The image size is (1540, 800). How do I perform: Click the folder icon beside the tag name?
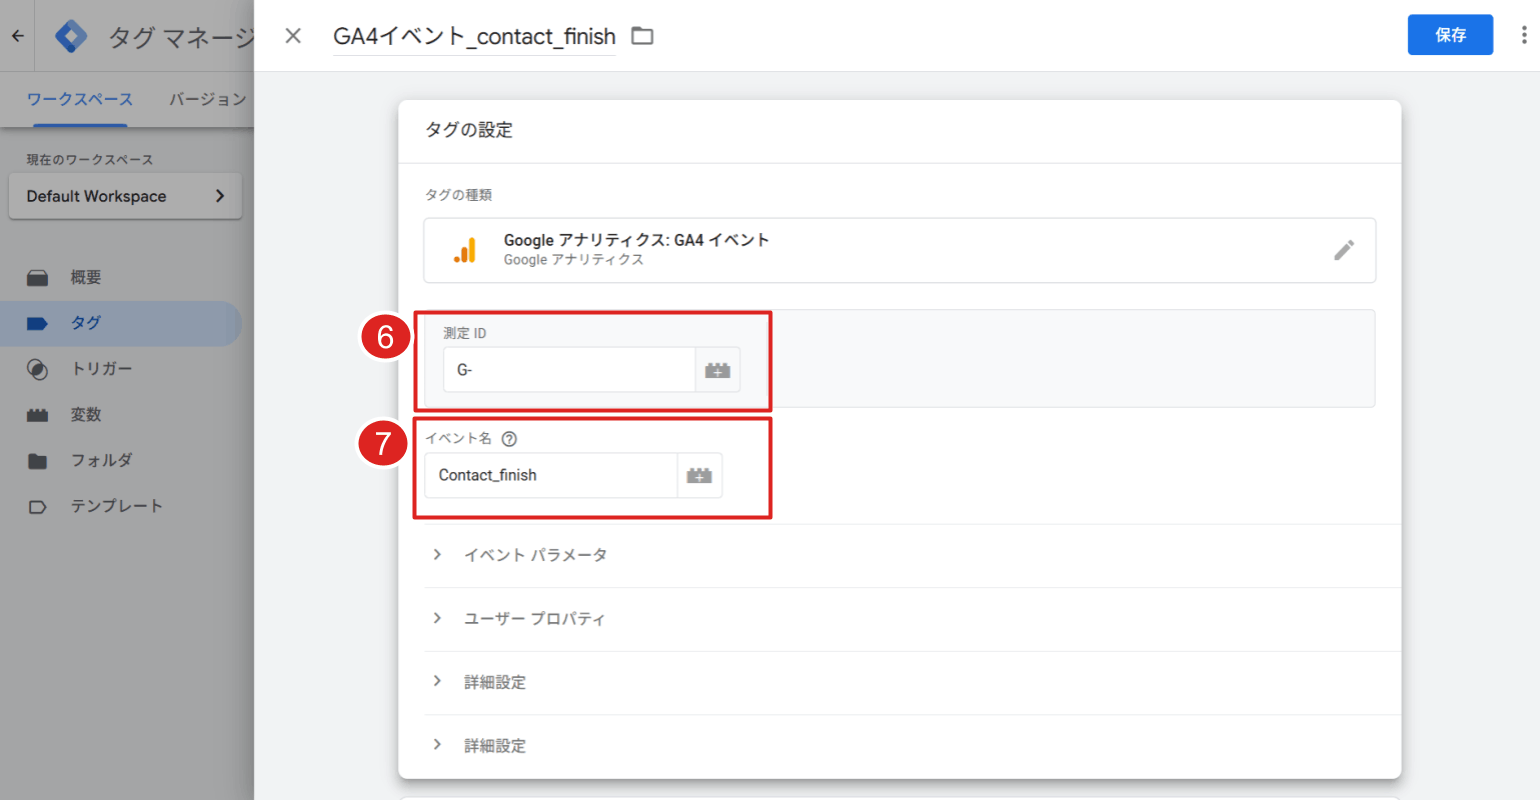[642, 36]
